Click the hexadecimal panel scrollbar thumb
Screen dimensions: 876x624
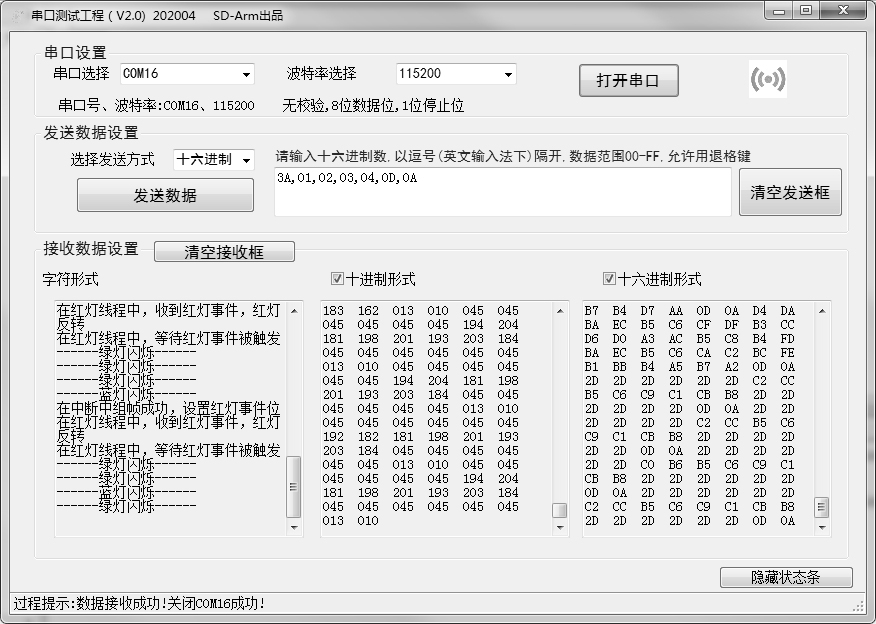pyautogui.click(x=821, y=507)
